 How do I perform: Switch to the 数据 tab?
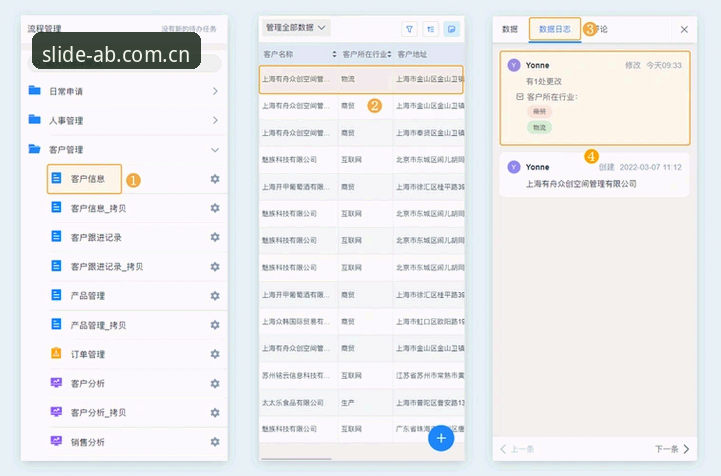coord(510,29)
